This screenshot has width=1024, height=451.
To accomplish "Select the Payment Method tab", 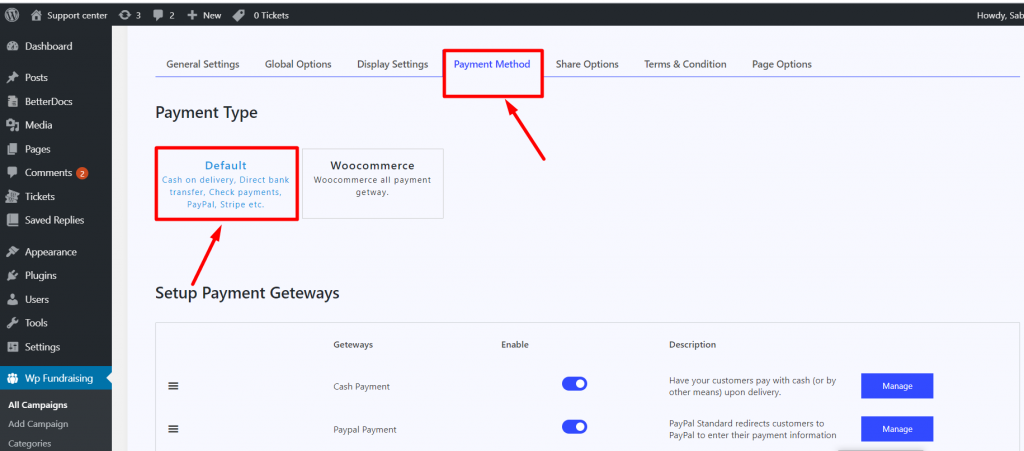I will click(492, 64).
